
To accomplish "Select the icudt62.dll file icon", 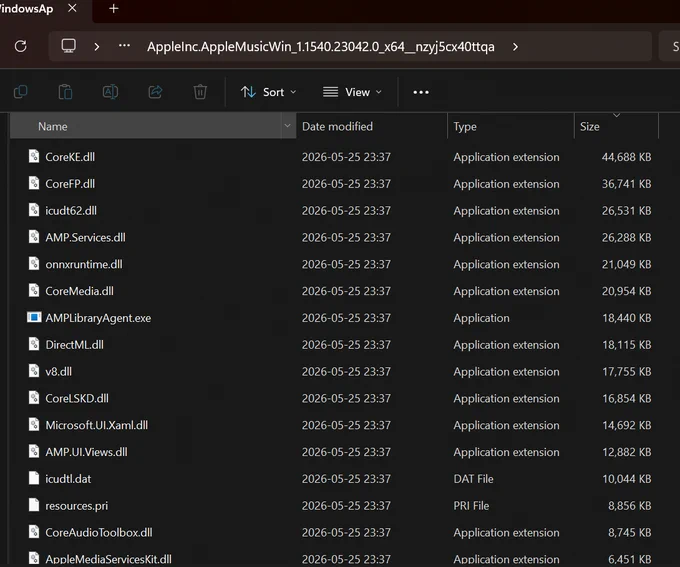I will pos(34,210).
